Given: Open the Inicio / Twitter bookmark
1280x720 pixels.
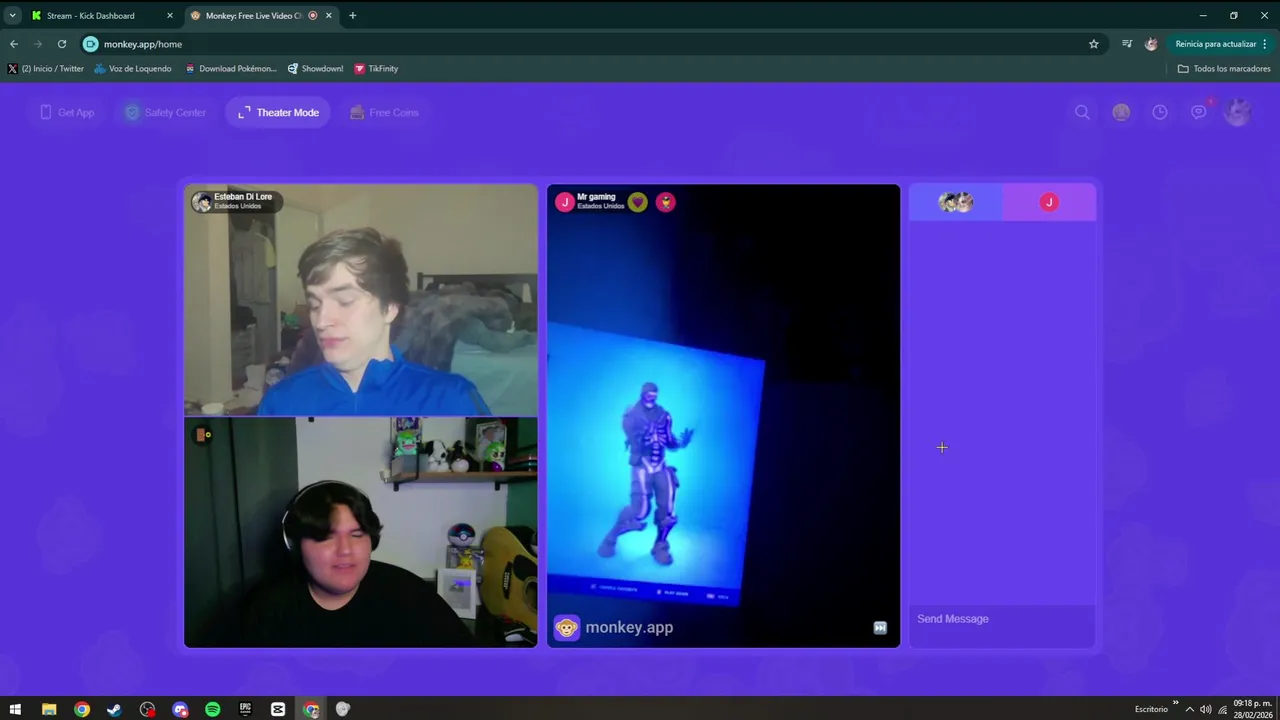Looking at the screenshot, I should (x=46, y=69).
